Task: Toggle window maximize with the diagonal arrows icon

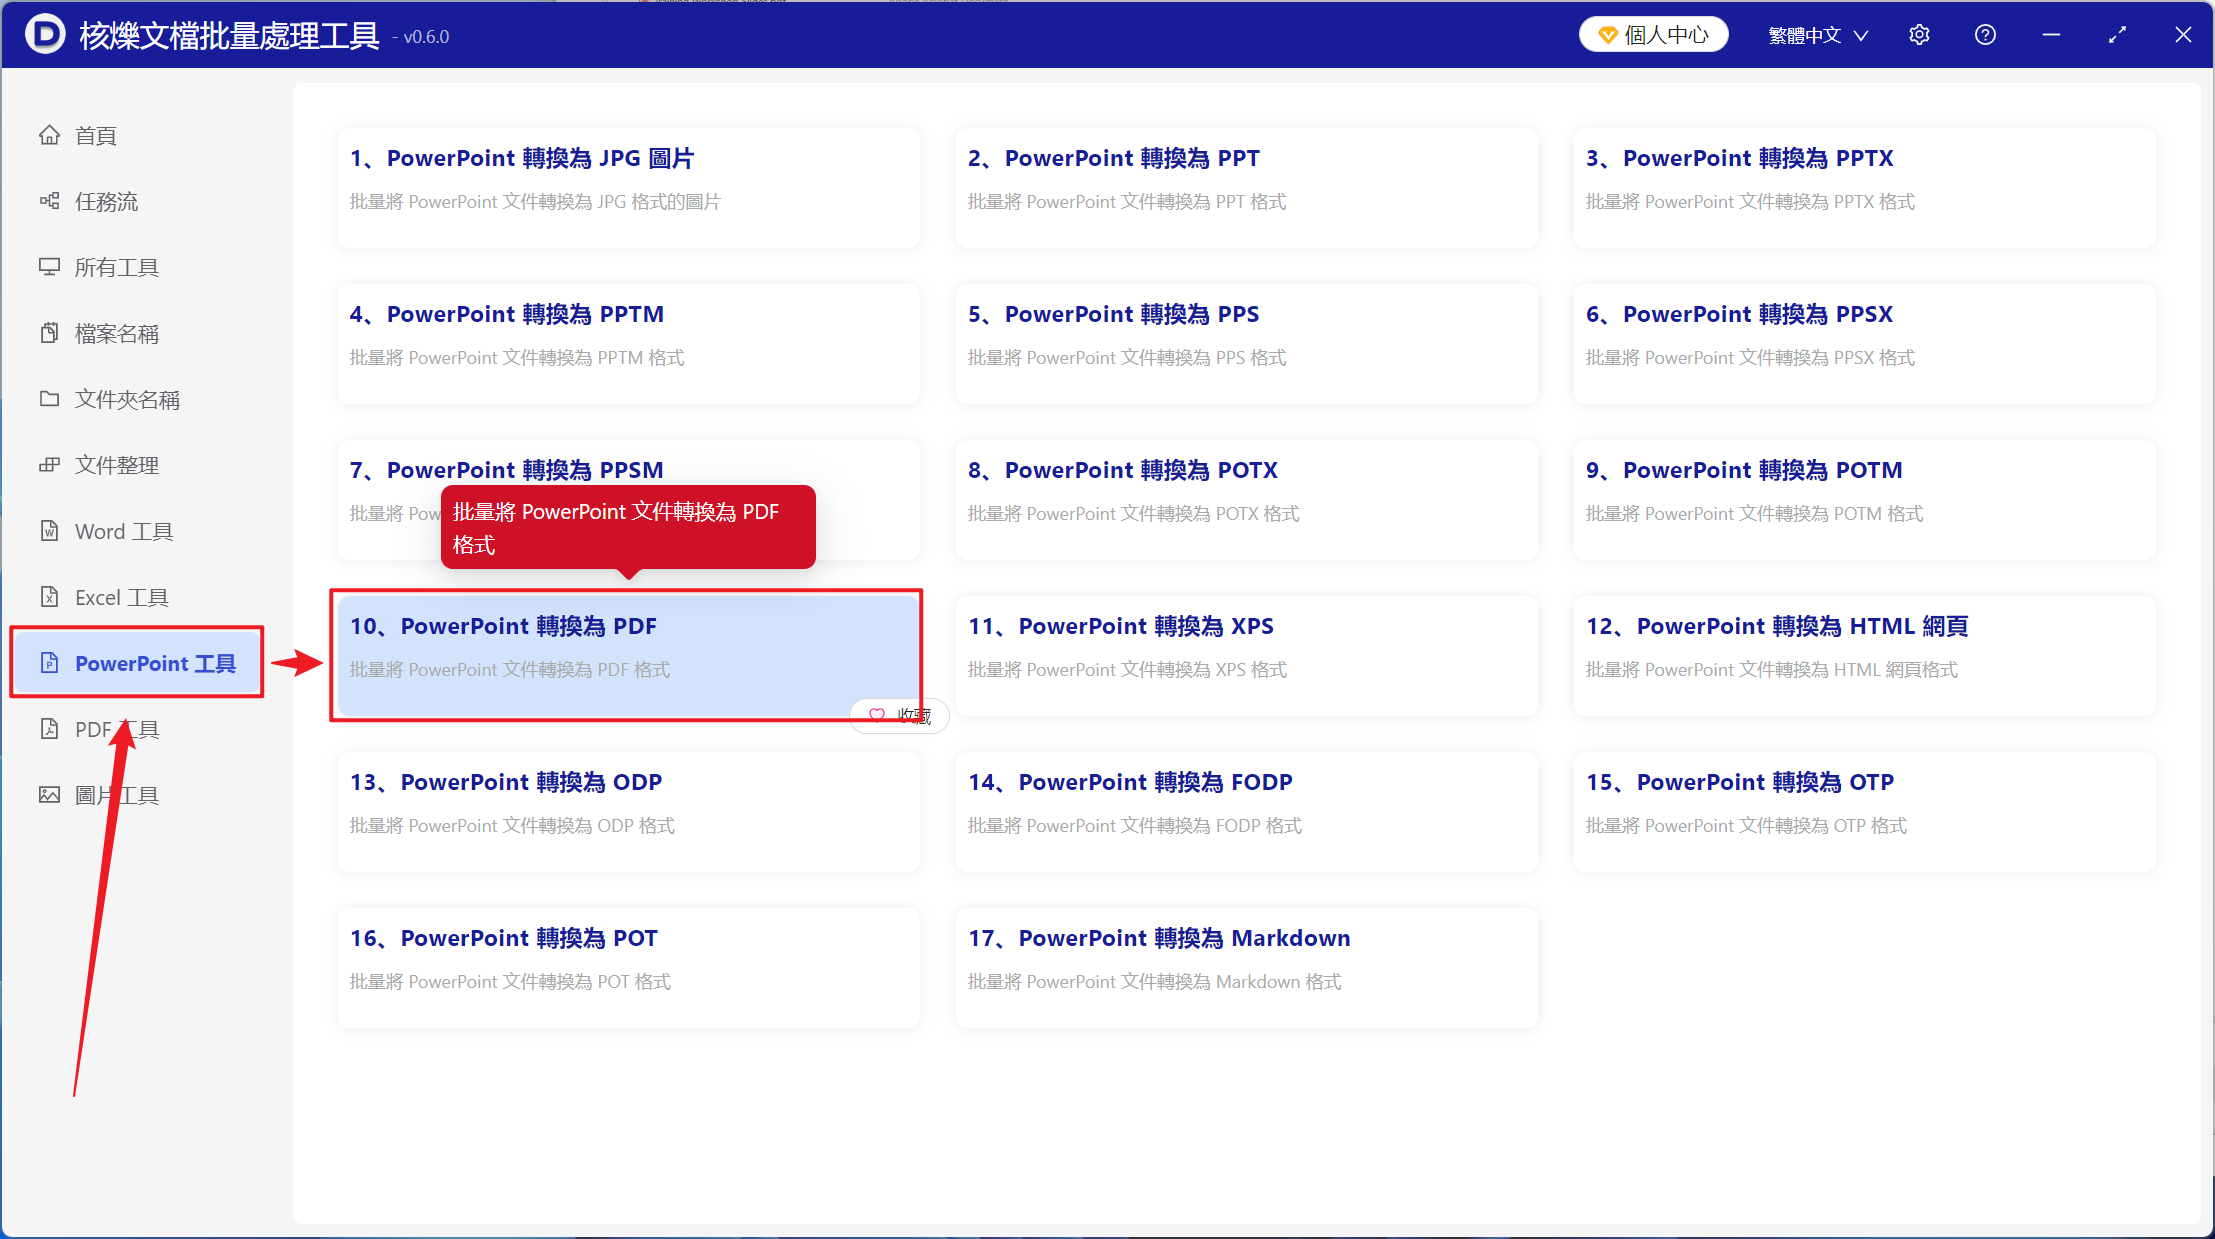Action: tap(2117, 35)
